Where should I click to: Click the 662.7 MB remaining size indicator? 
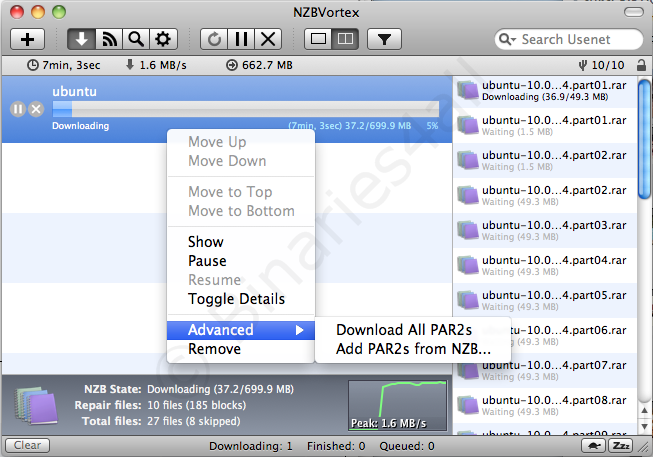[259, 65]
